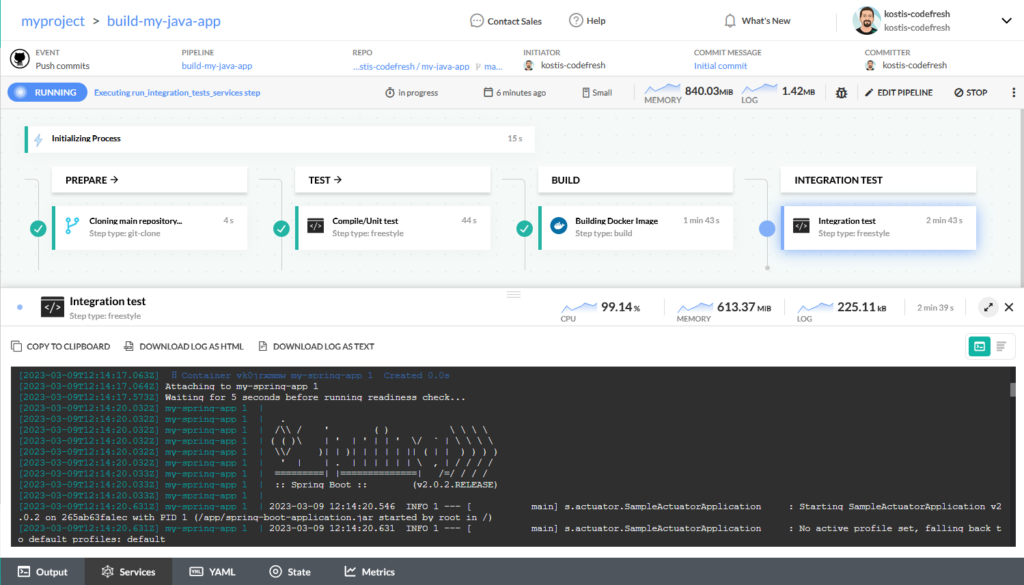Click the step panel LOG 225.11 graph
This screenshot has width=1024, height=585.
coord(815,307)
